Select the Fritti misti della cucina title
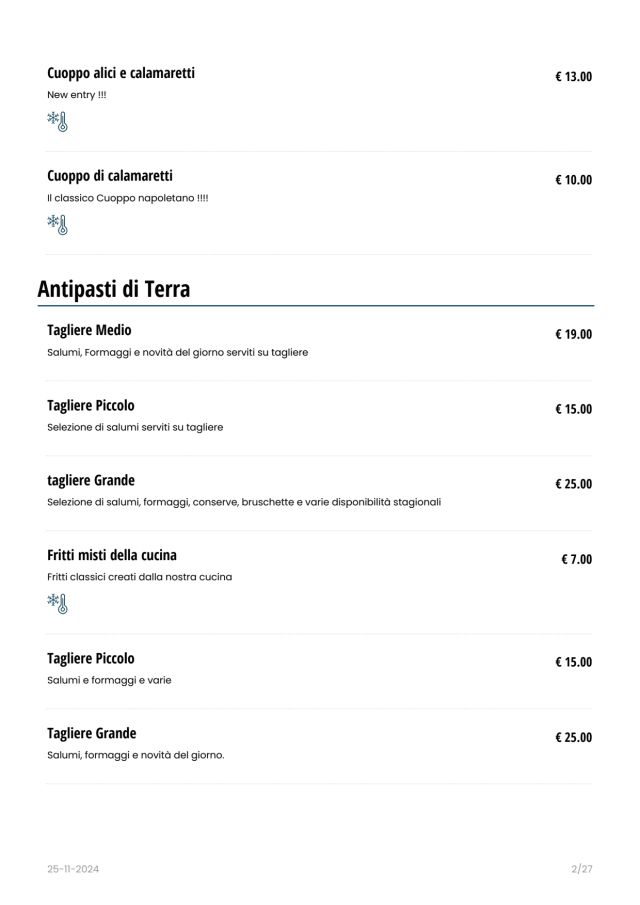Image resolution: width=640 pixels, height=905 pixels. click(x=112, y=555)
